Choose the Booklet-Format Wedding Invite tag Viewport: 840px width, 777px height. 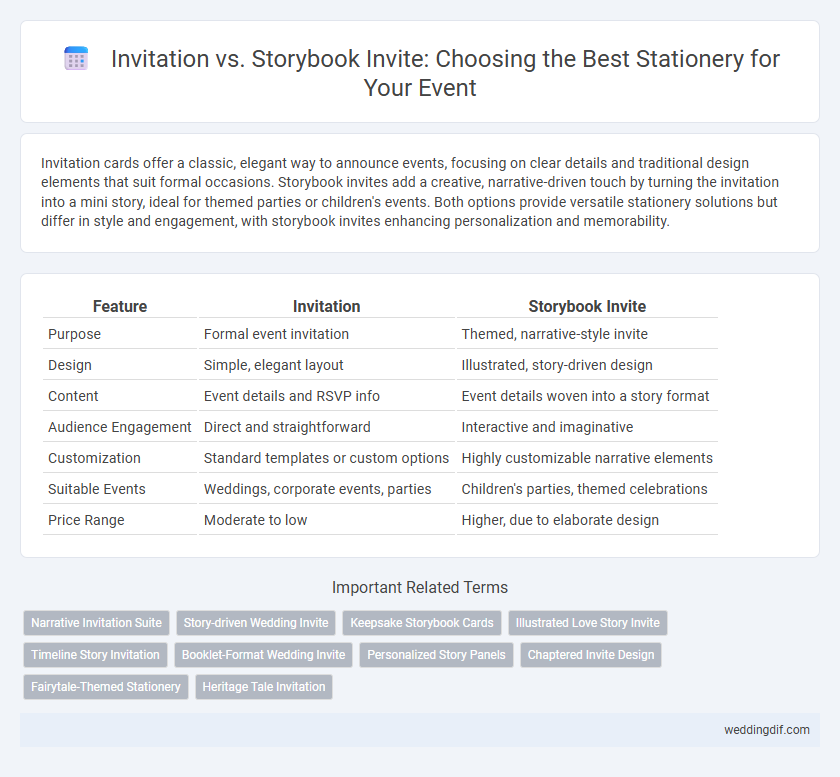[x=264, y=655]
